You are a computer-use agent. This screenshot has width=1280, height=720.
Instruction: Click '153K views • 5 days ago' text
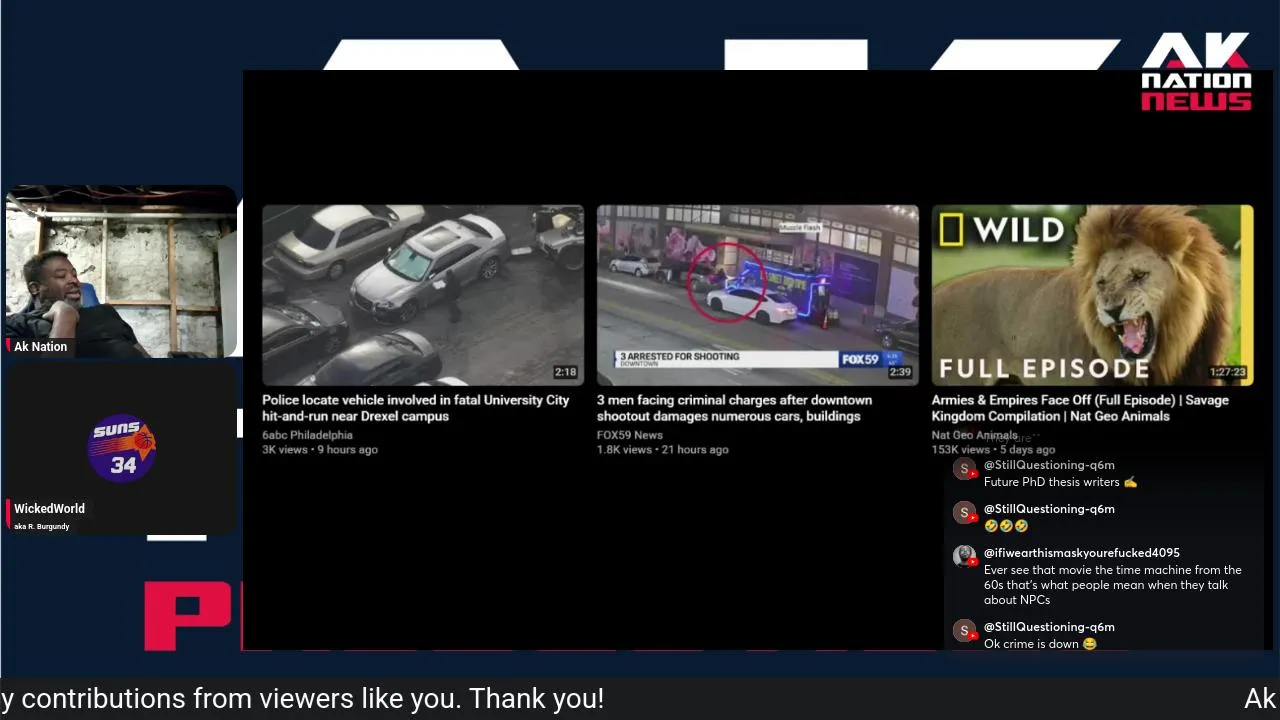[x=993, y=450]
